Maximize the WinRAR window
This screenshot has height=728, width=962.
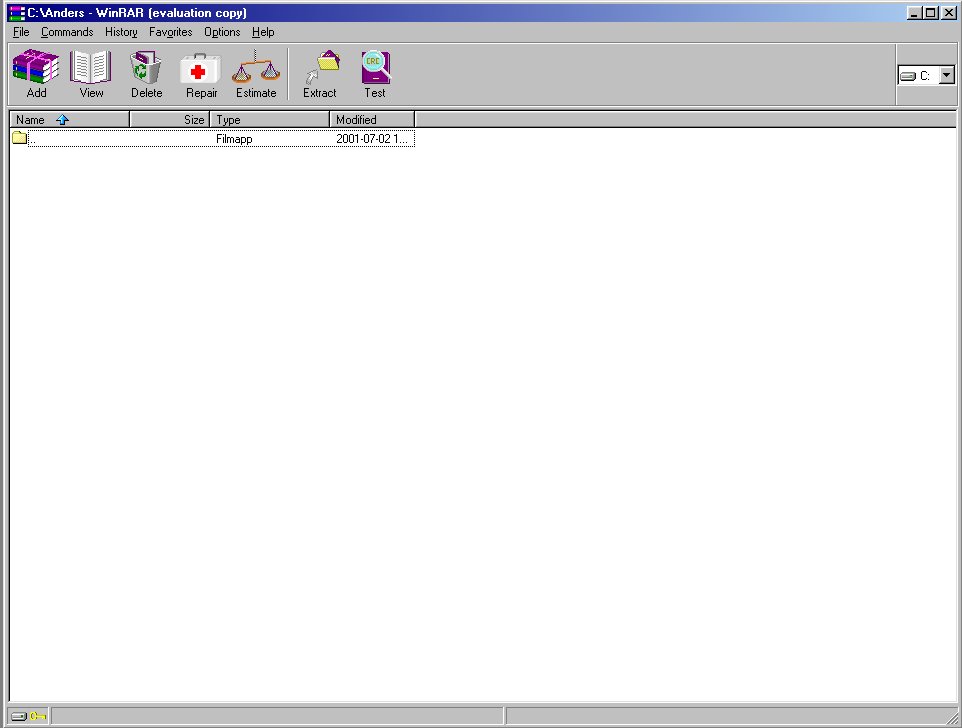pos(930,12)
